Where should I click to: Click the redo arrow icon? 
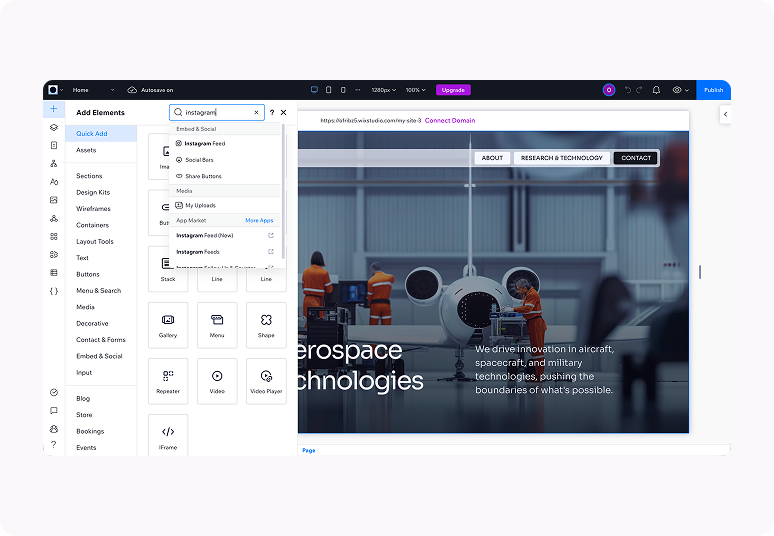(x=639, y=90)
